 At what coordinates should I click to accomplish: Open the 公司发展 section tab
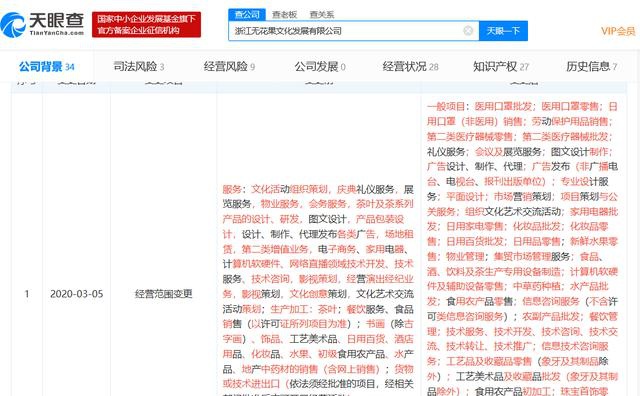(x=320, y=67)
